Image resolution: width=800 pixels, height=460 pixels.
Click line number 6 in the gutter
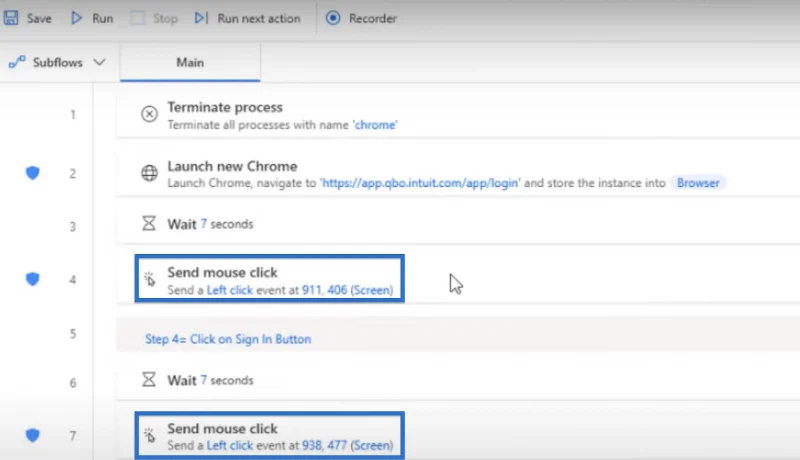pyautogui.click(x=73, y=383)
